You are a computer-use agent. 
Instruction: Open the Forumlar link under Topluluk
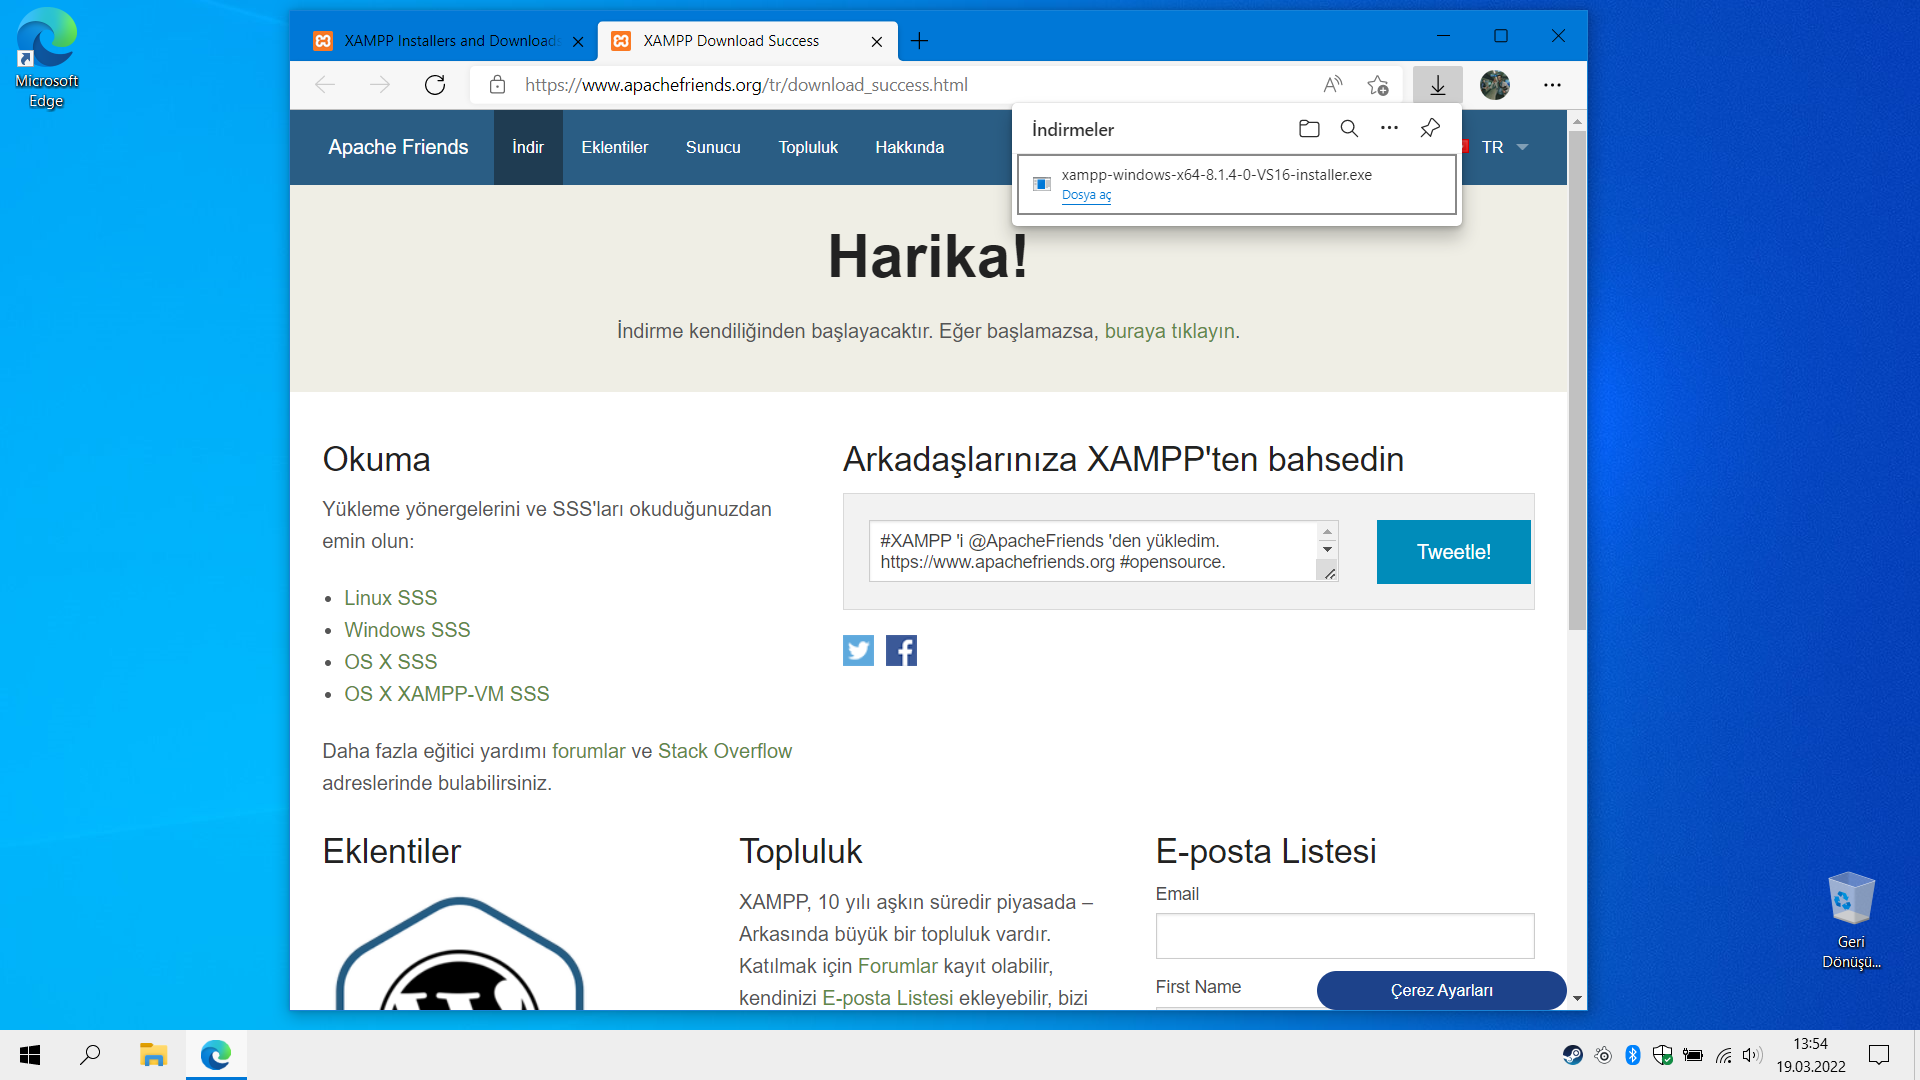tap(898, 966)
